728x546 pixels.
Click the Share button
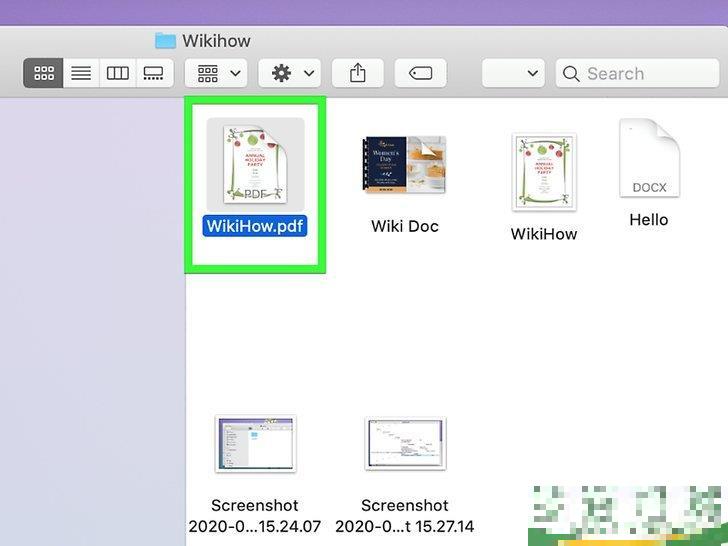(358, 73)
